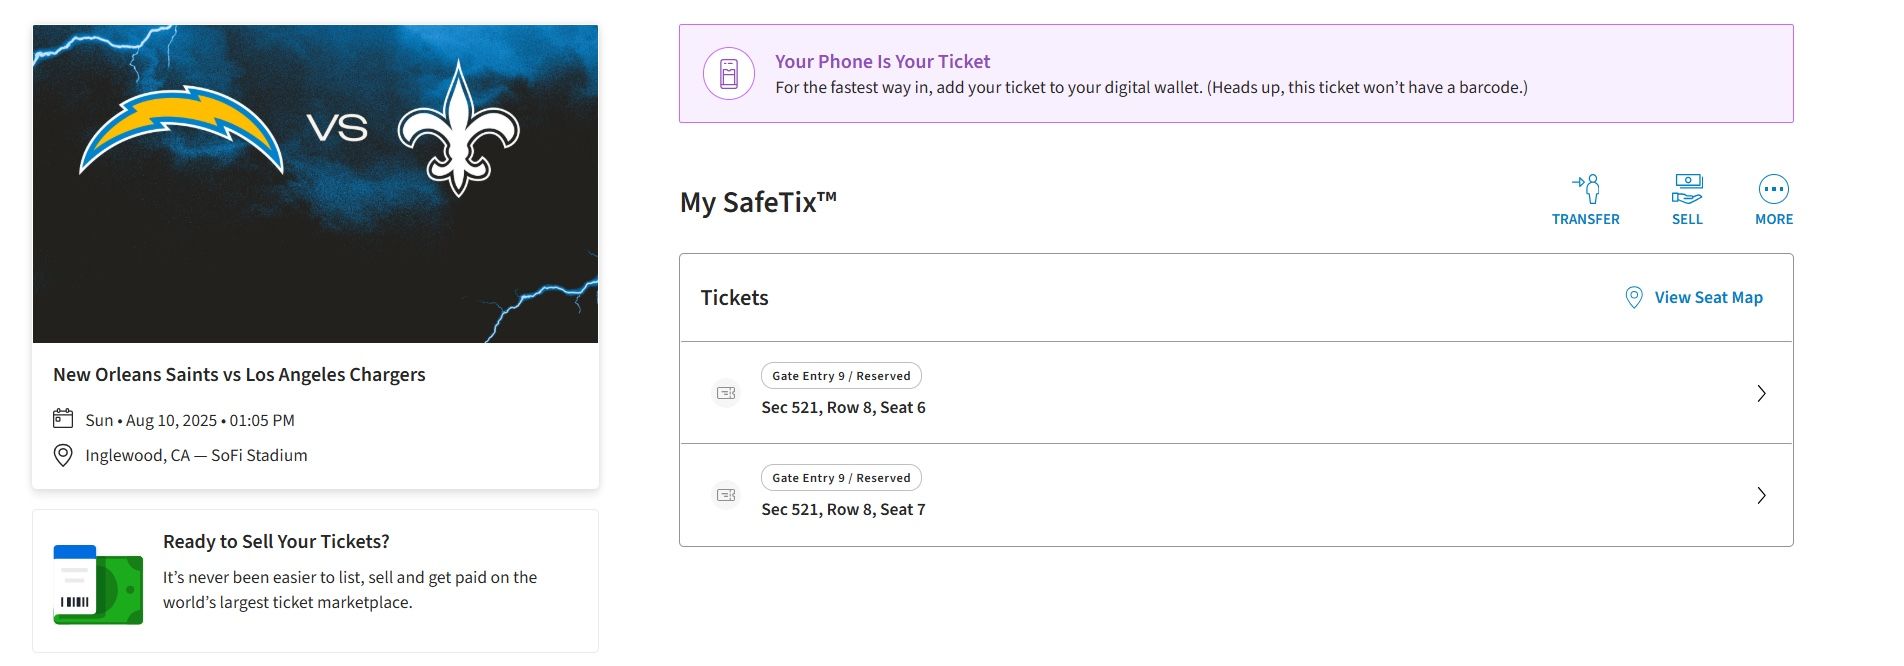Viewport: 1904px width, 666px height.
Task: Click the Gate Entry 9 badge for Seat 6
Action: (841, 376)
